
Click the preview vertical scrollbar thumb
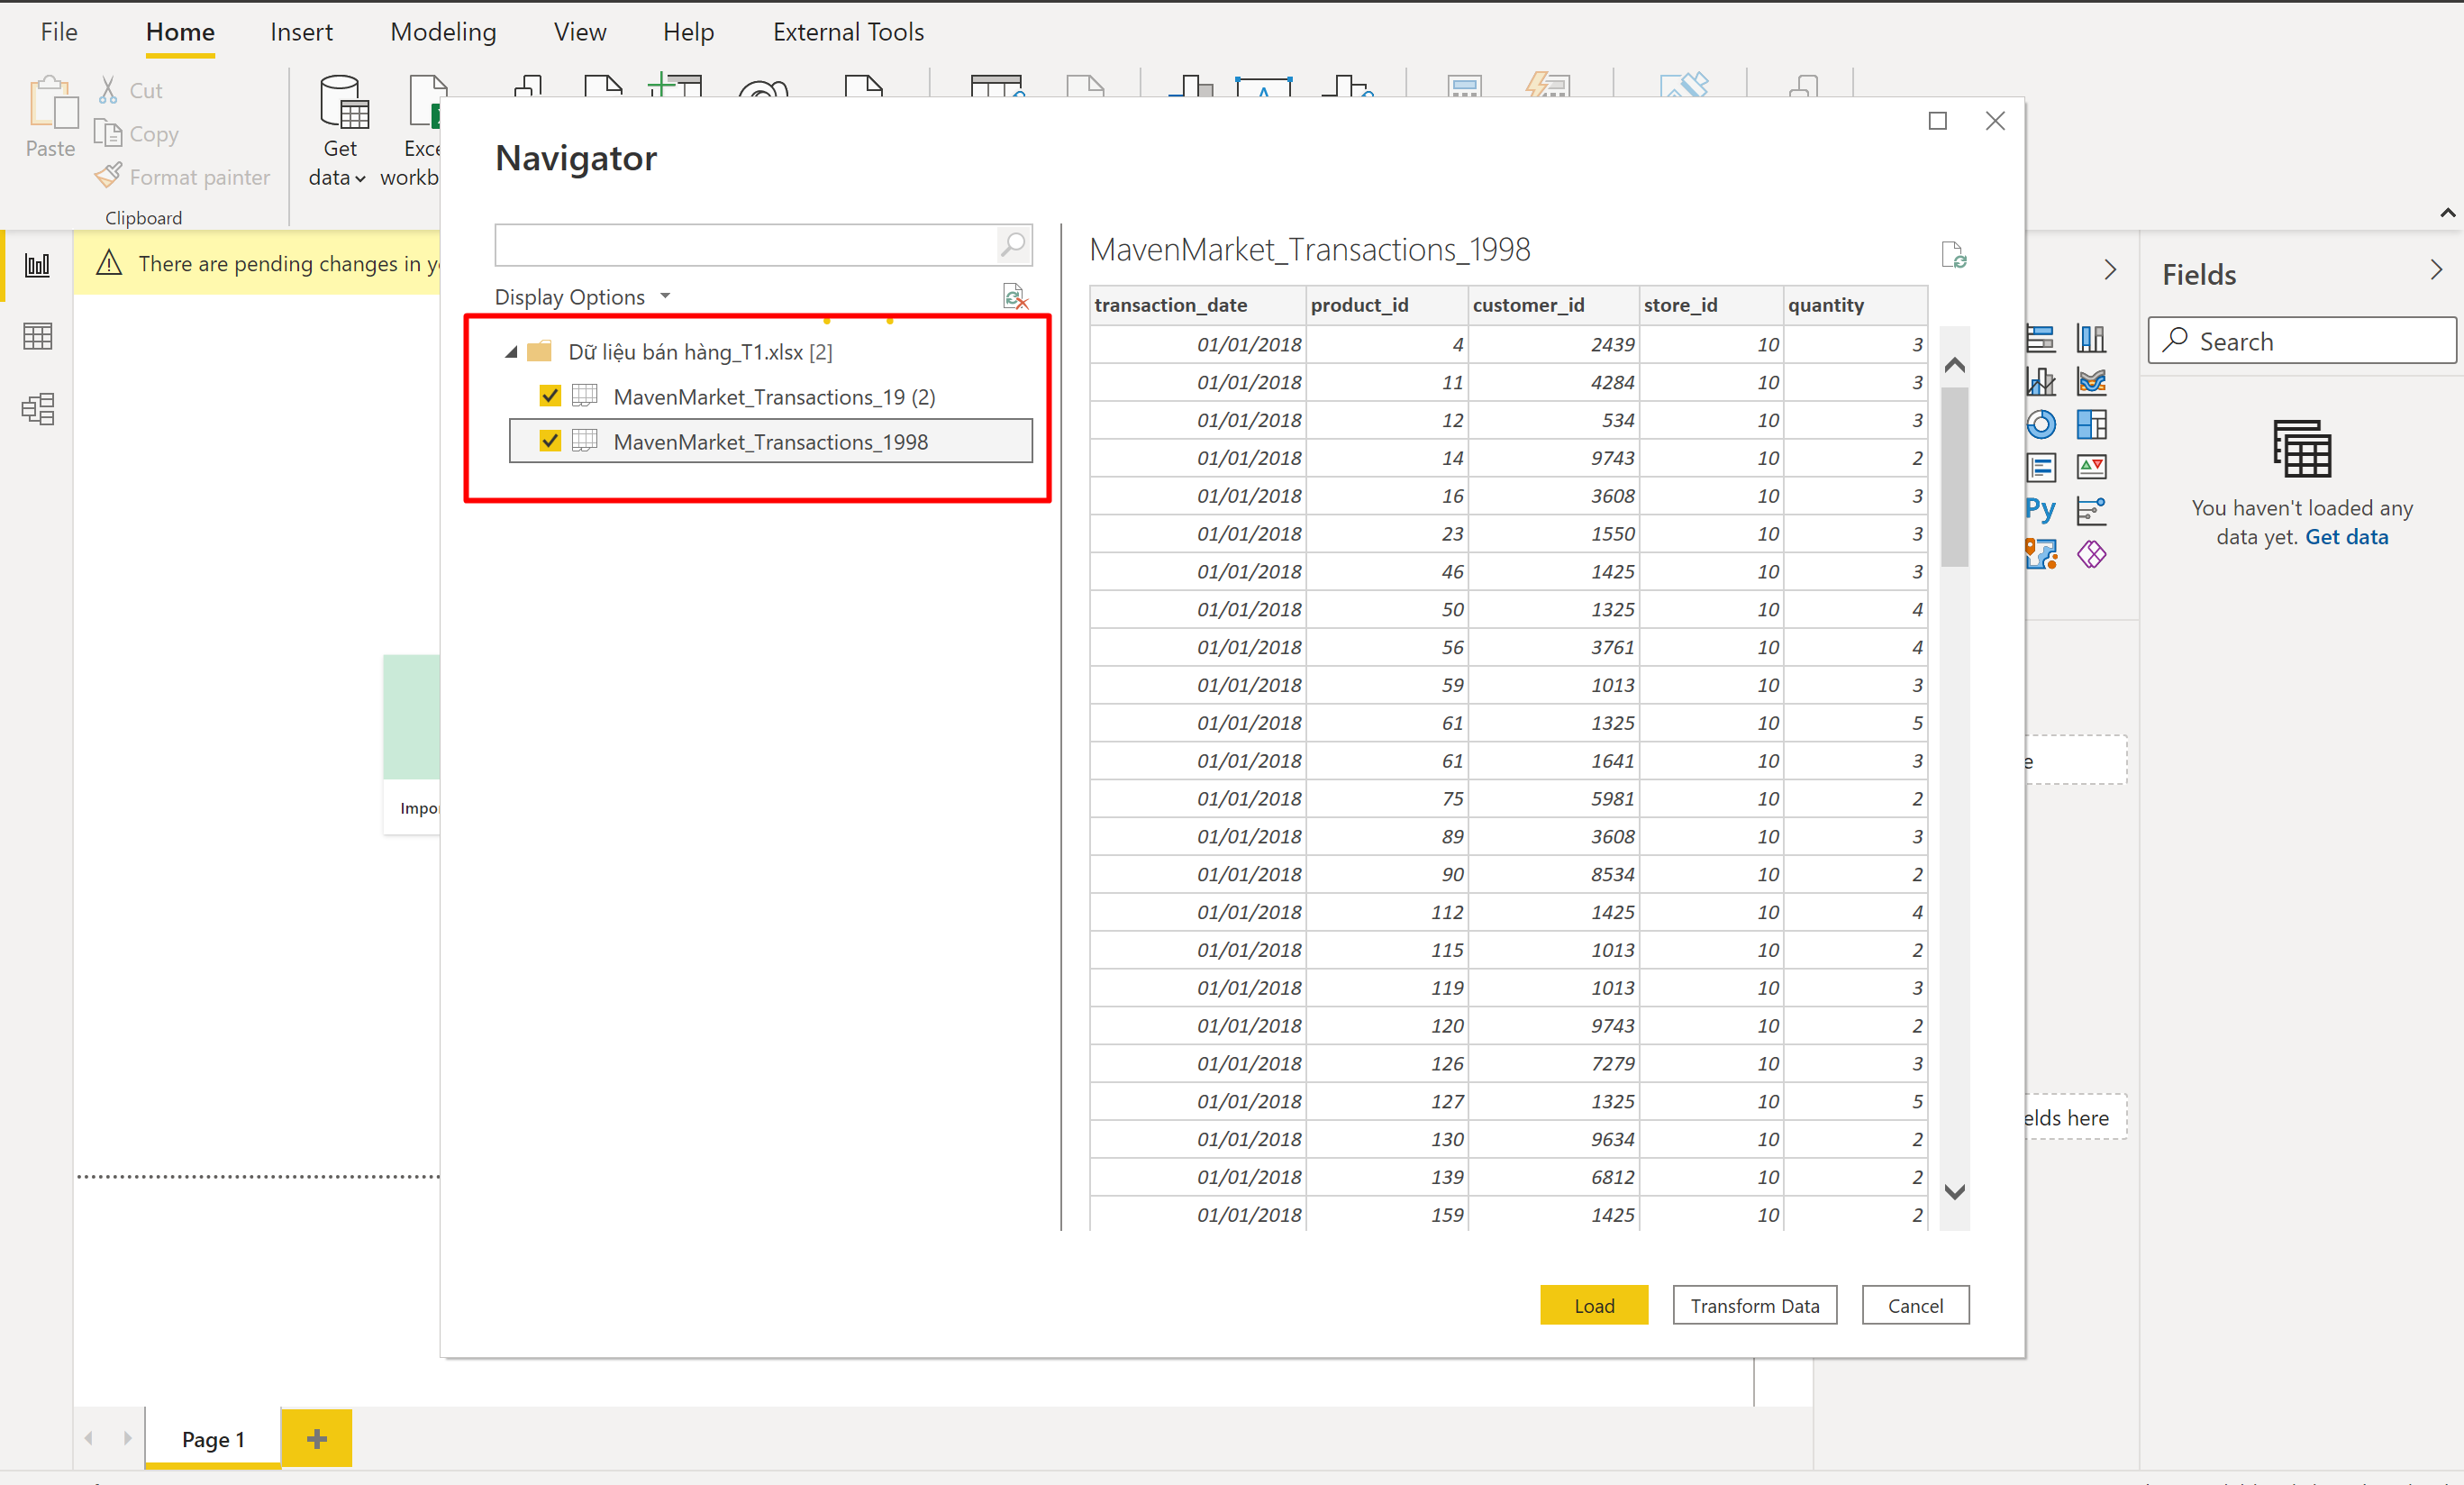coord(1954,477)
